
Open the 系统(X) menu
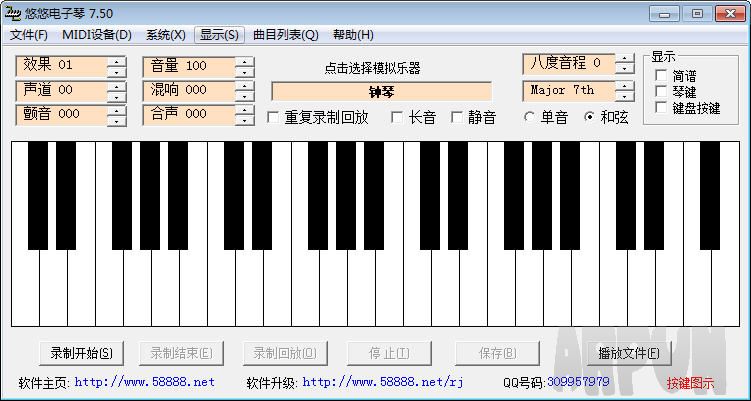pyautogui.click(x=166, y=35)
